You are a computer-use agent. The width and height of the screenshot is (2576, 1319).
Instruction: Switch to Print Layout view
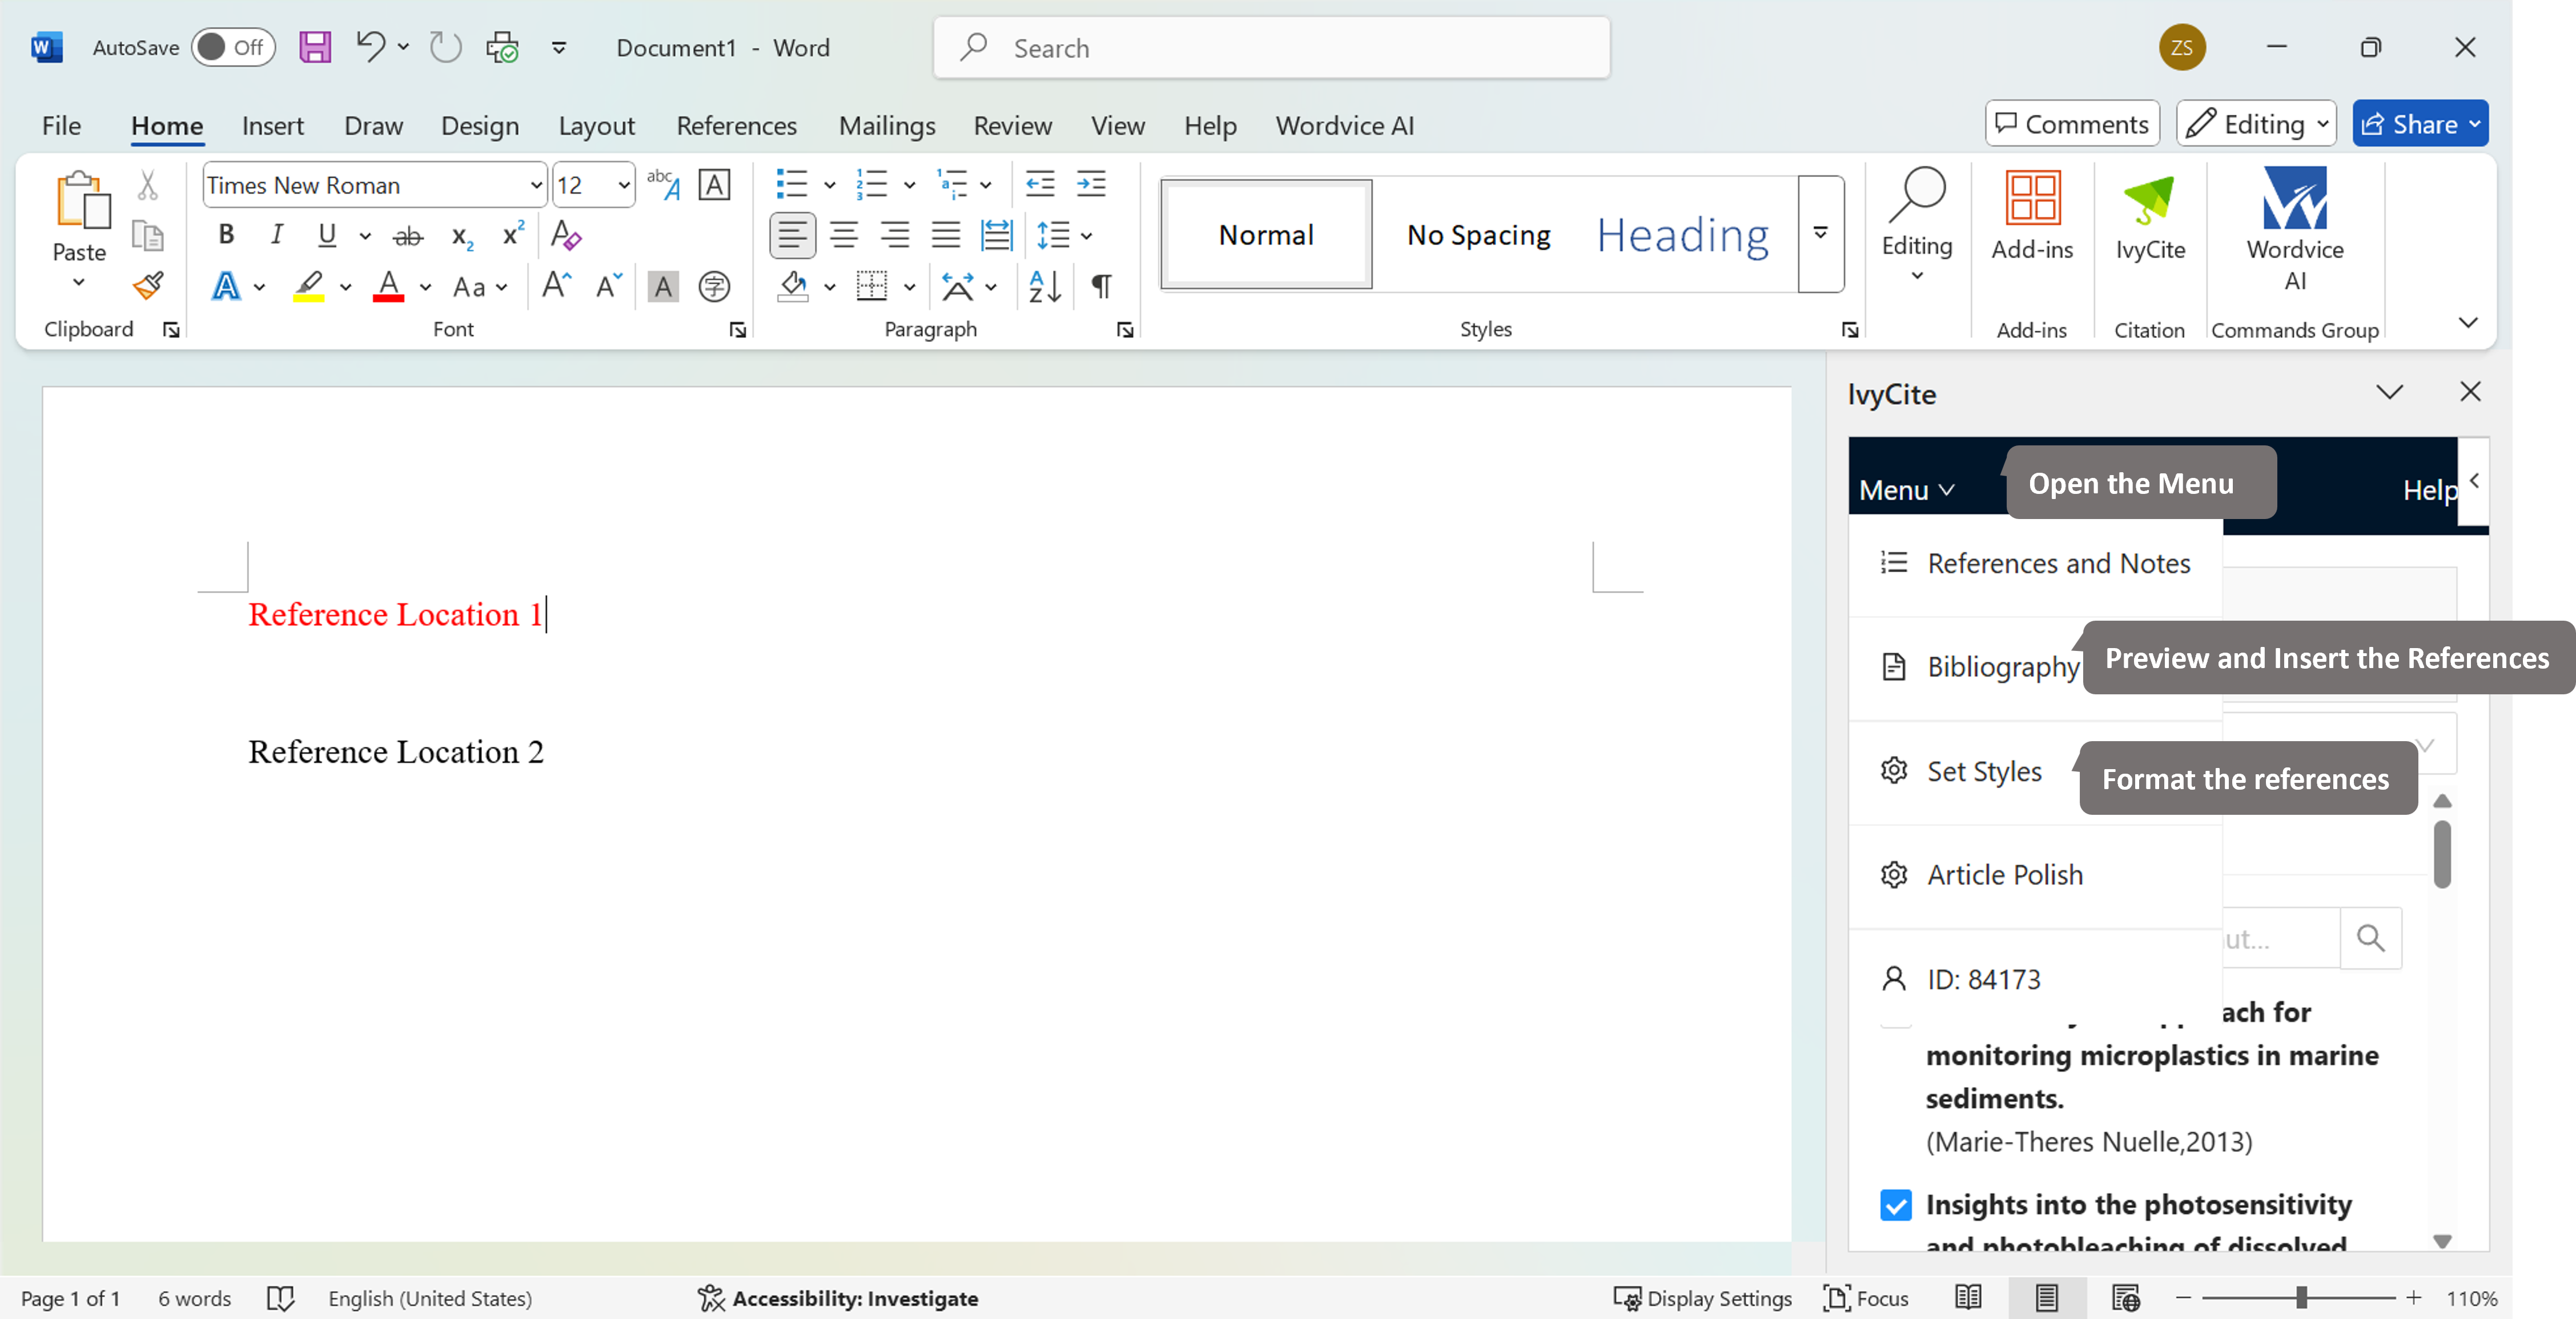tap(2046, 1298)
